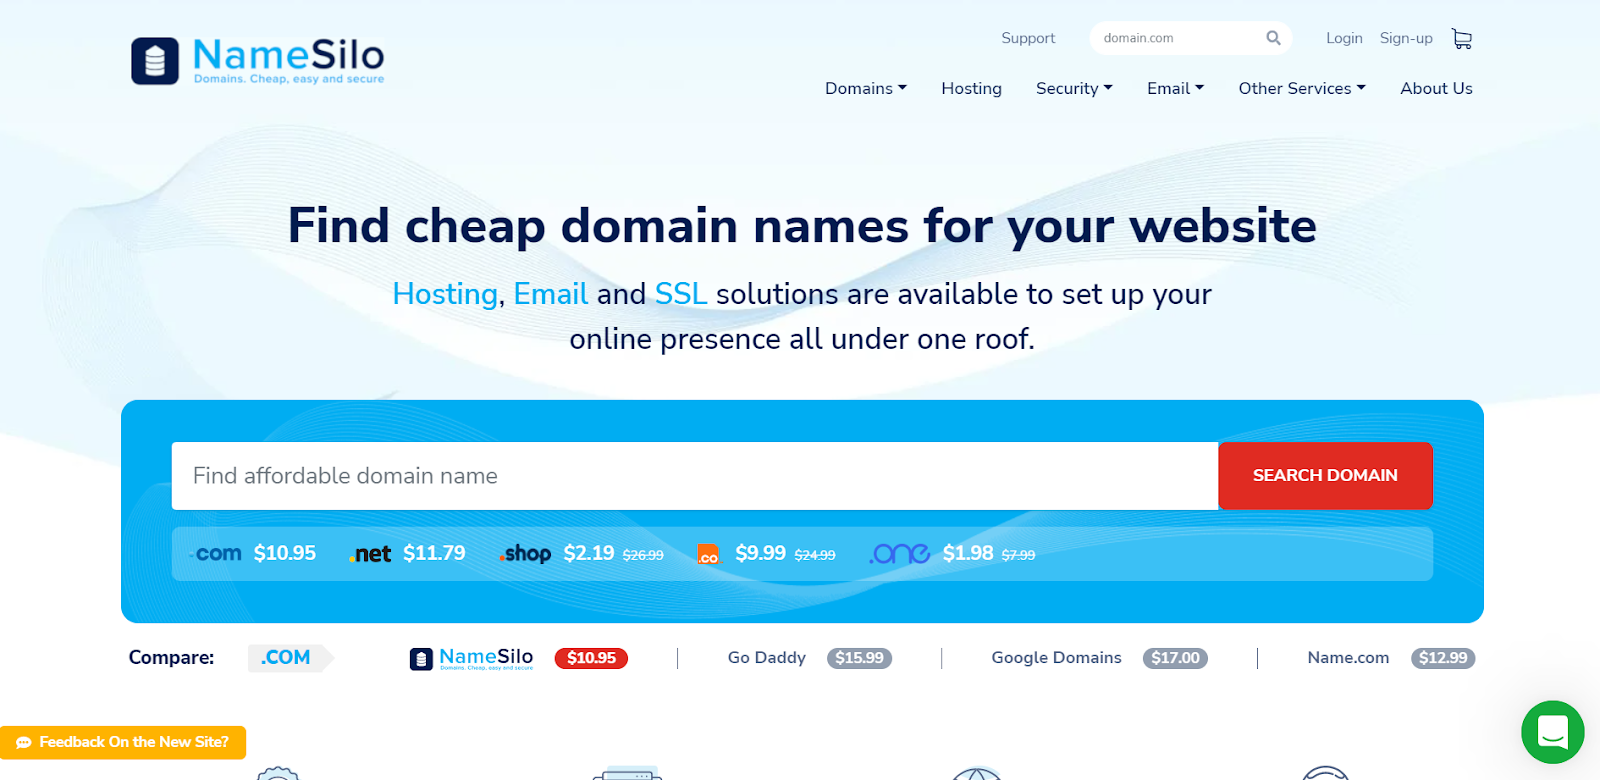
Task: Open the green live chat bubble
Action: coord(1552,732)
